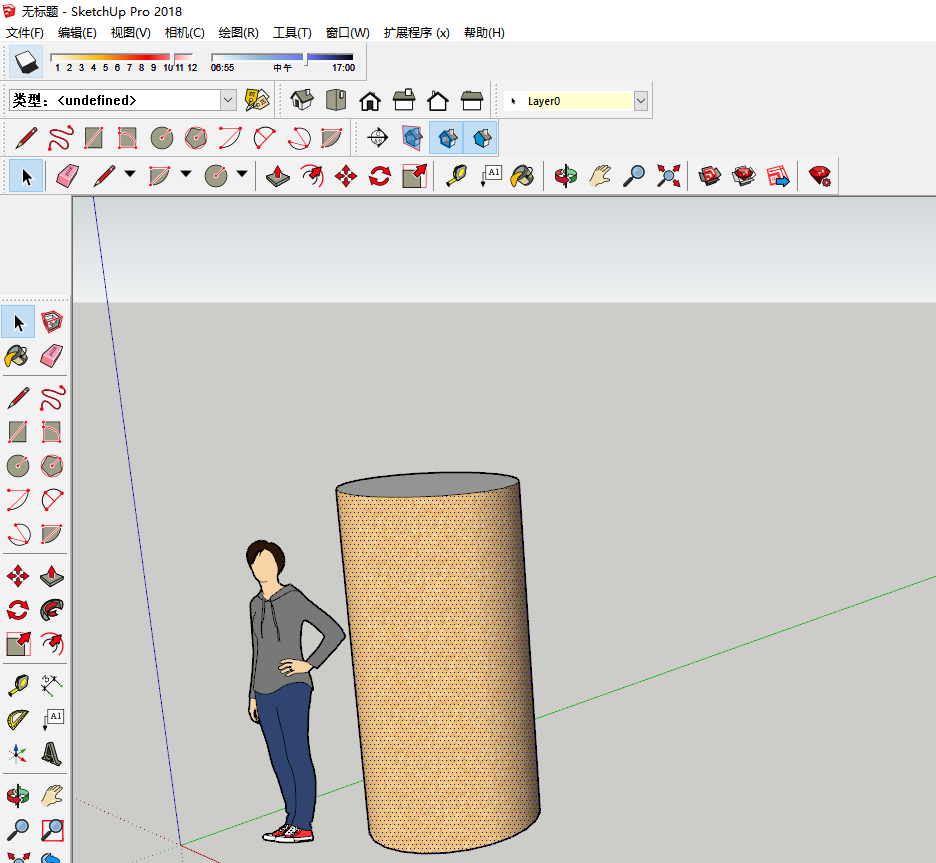The image size is (936, 863).
Task: Select the Make Component tool
Action: (52, 322)
